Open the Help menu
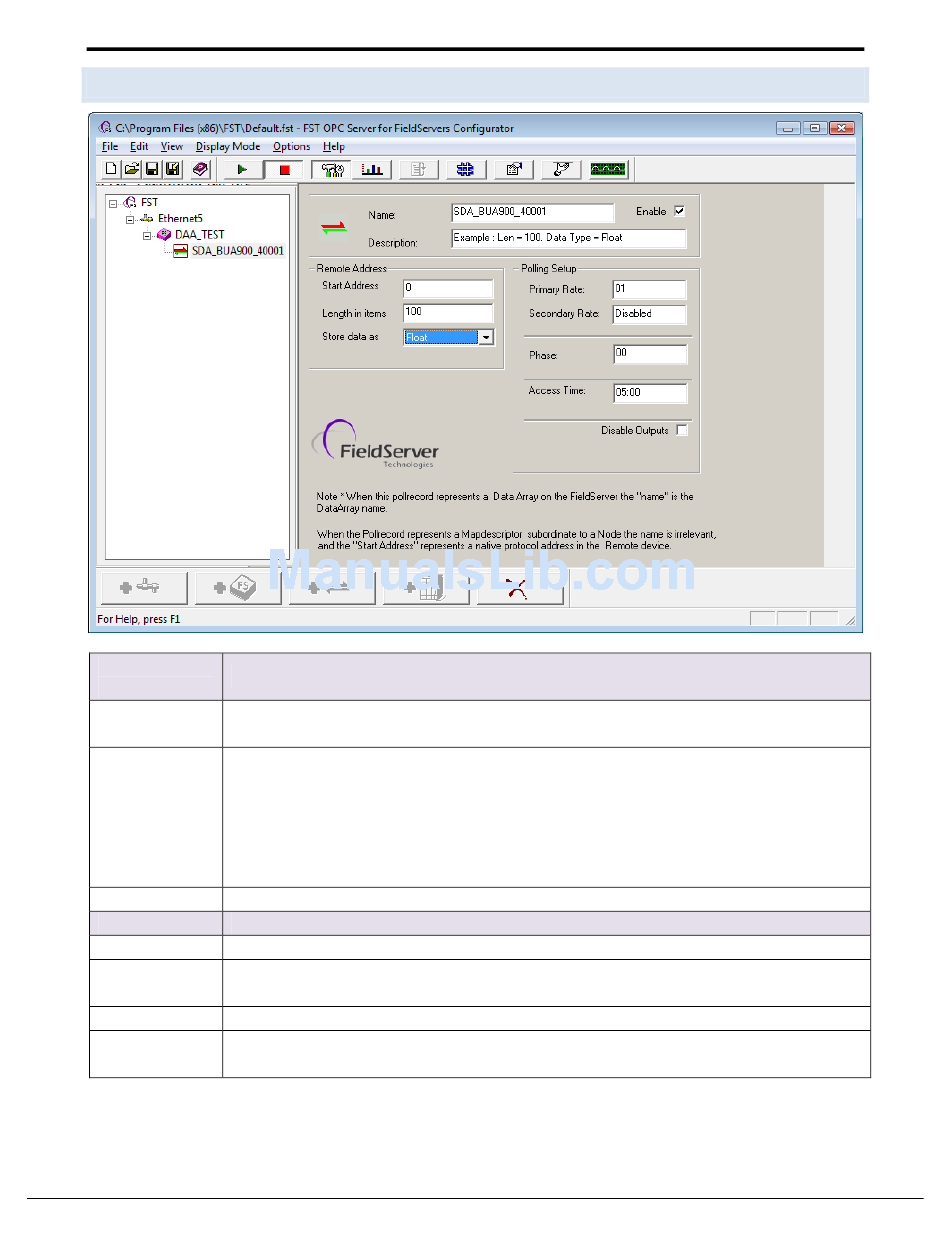The height and width of the screenshot is (1248, 950). click(334, 146)
